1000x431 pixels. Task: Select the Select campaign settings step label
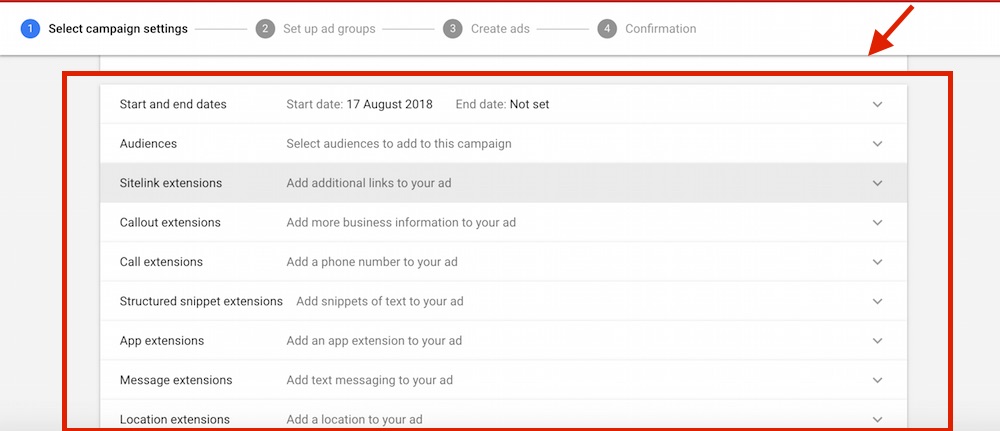coord(118,29)
